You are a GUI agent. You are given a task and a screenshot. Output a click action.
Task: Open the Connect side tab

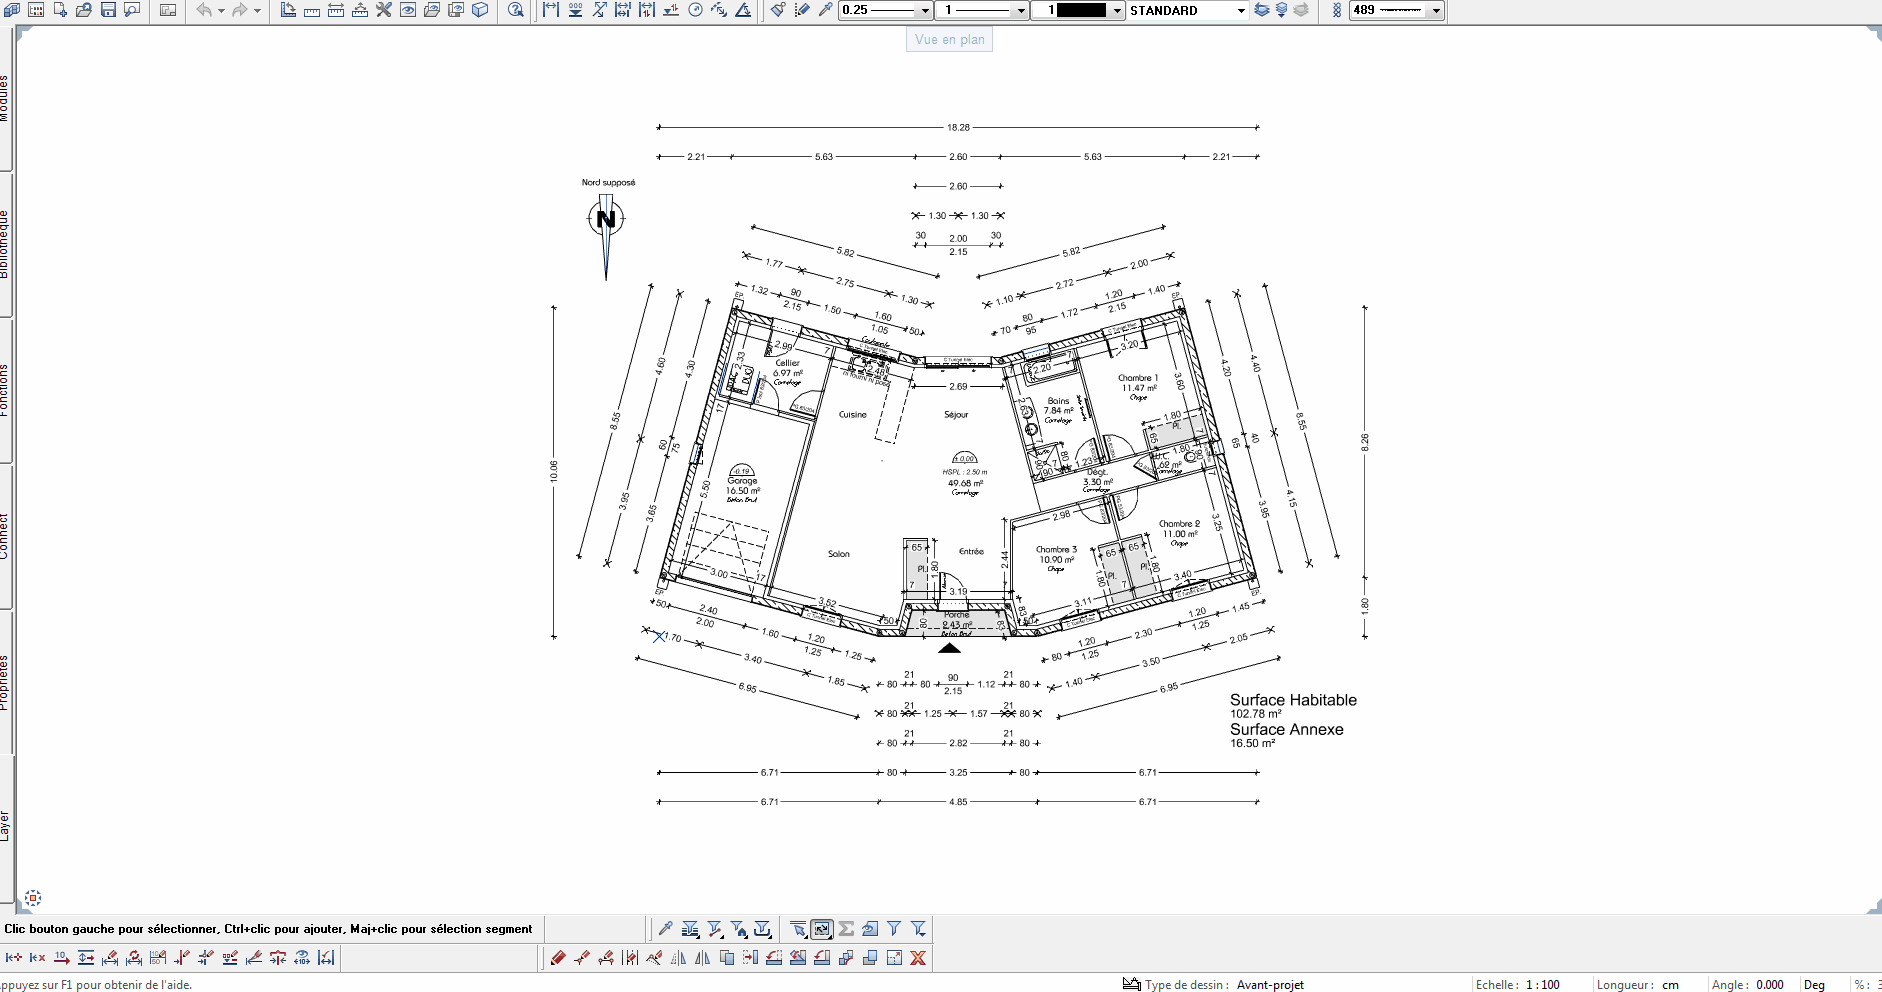pyautogui.click(x=5, y=536)
